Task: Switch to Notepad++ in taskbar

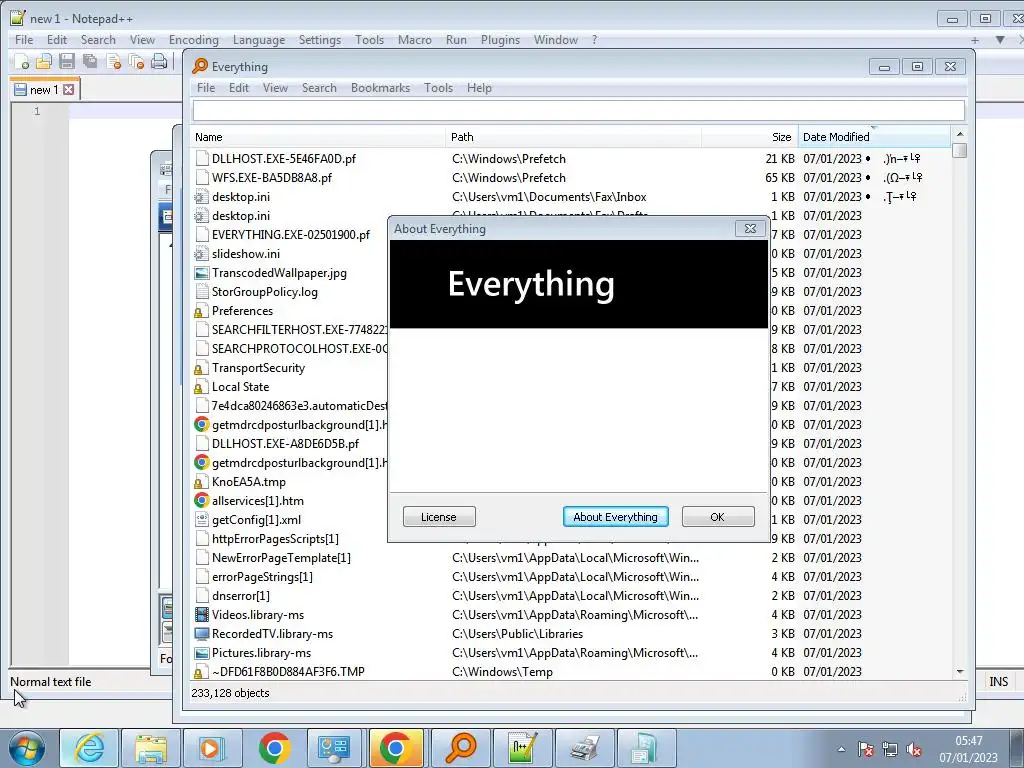Action: (x=522, y=748)
